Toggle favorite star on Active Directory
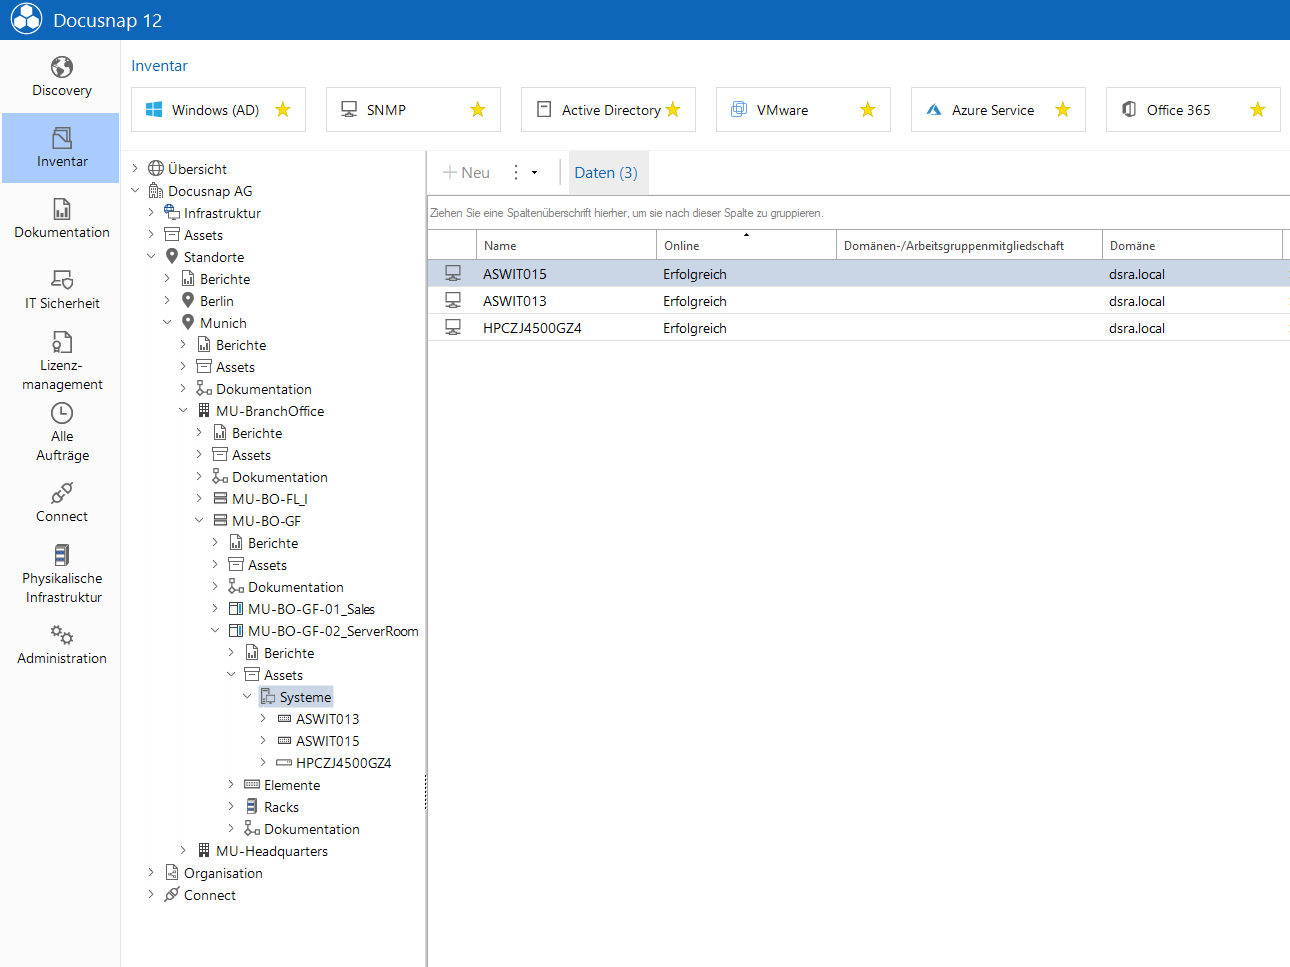Image resolution: width=1290 pixels, height=967 pixels. pyautogui.click(x=673, y=110)
